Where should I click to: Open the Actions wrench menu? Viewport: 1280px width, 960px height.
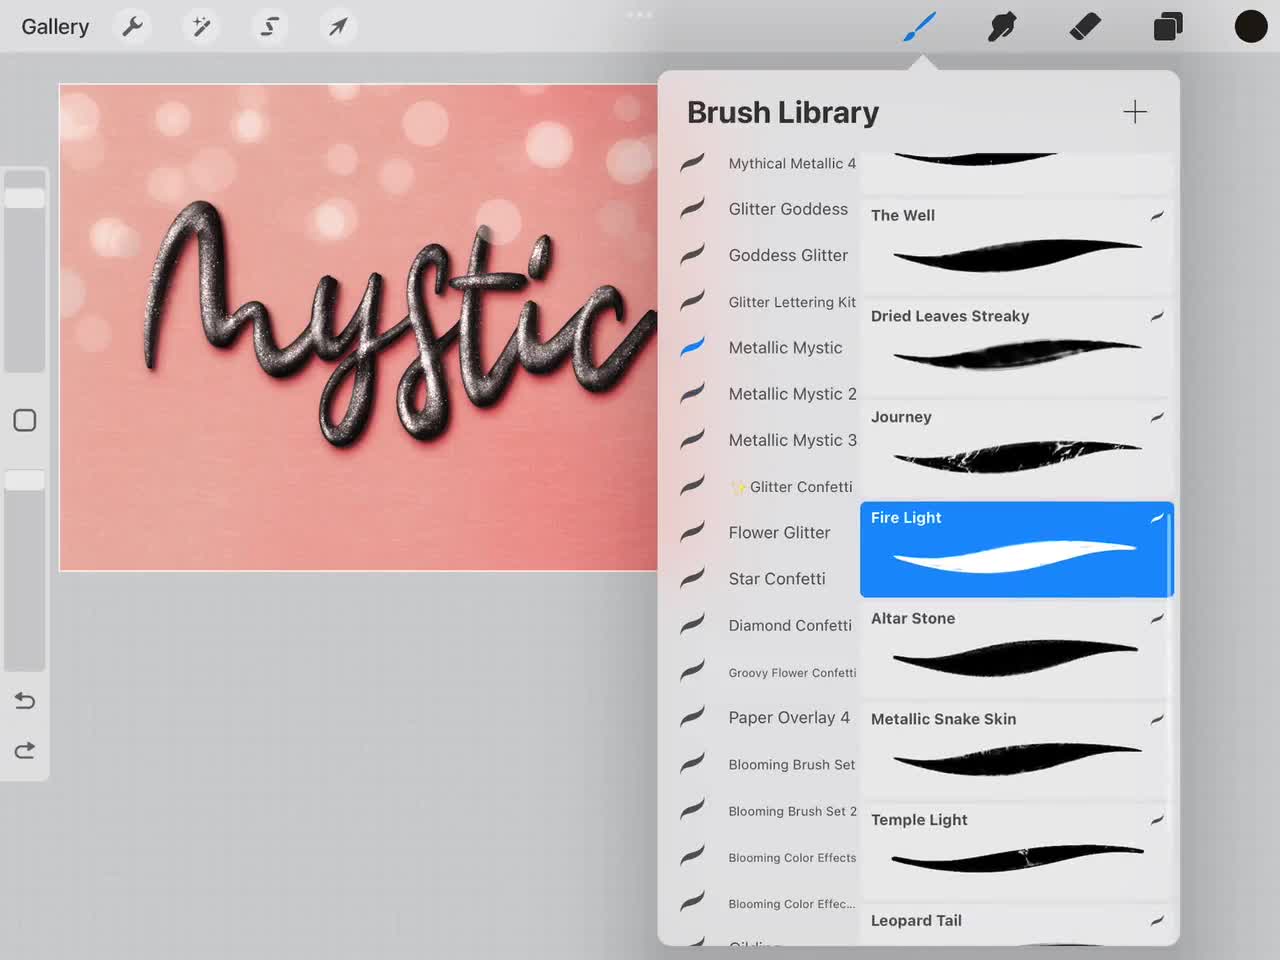133,26
